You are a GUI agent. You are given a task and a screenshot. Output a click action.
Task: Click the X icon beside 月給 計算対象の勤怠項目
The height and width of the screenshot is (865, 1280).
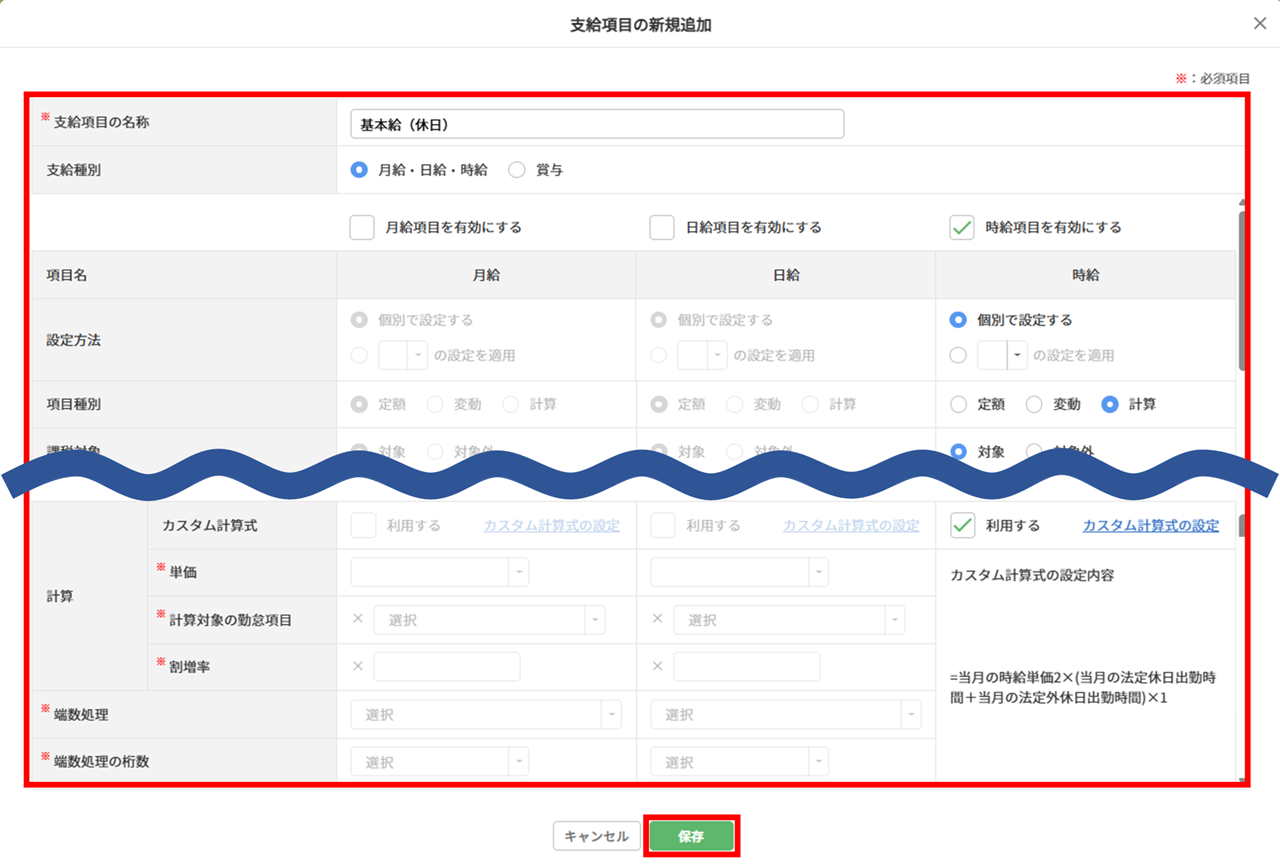[358, 619]
